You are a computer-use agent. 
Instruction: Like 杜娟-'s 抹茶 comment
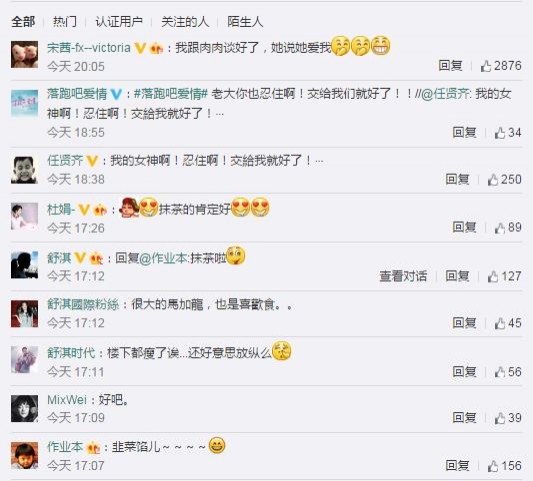[499, 228]
